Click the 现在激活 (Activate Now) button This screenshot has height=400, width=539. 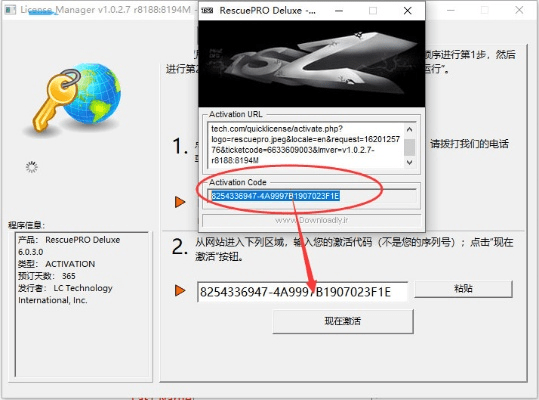pos(343,321)
